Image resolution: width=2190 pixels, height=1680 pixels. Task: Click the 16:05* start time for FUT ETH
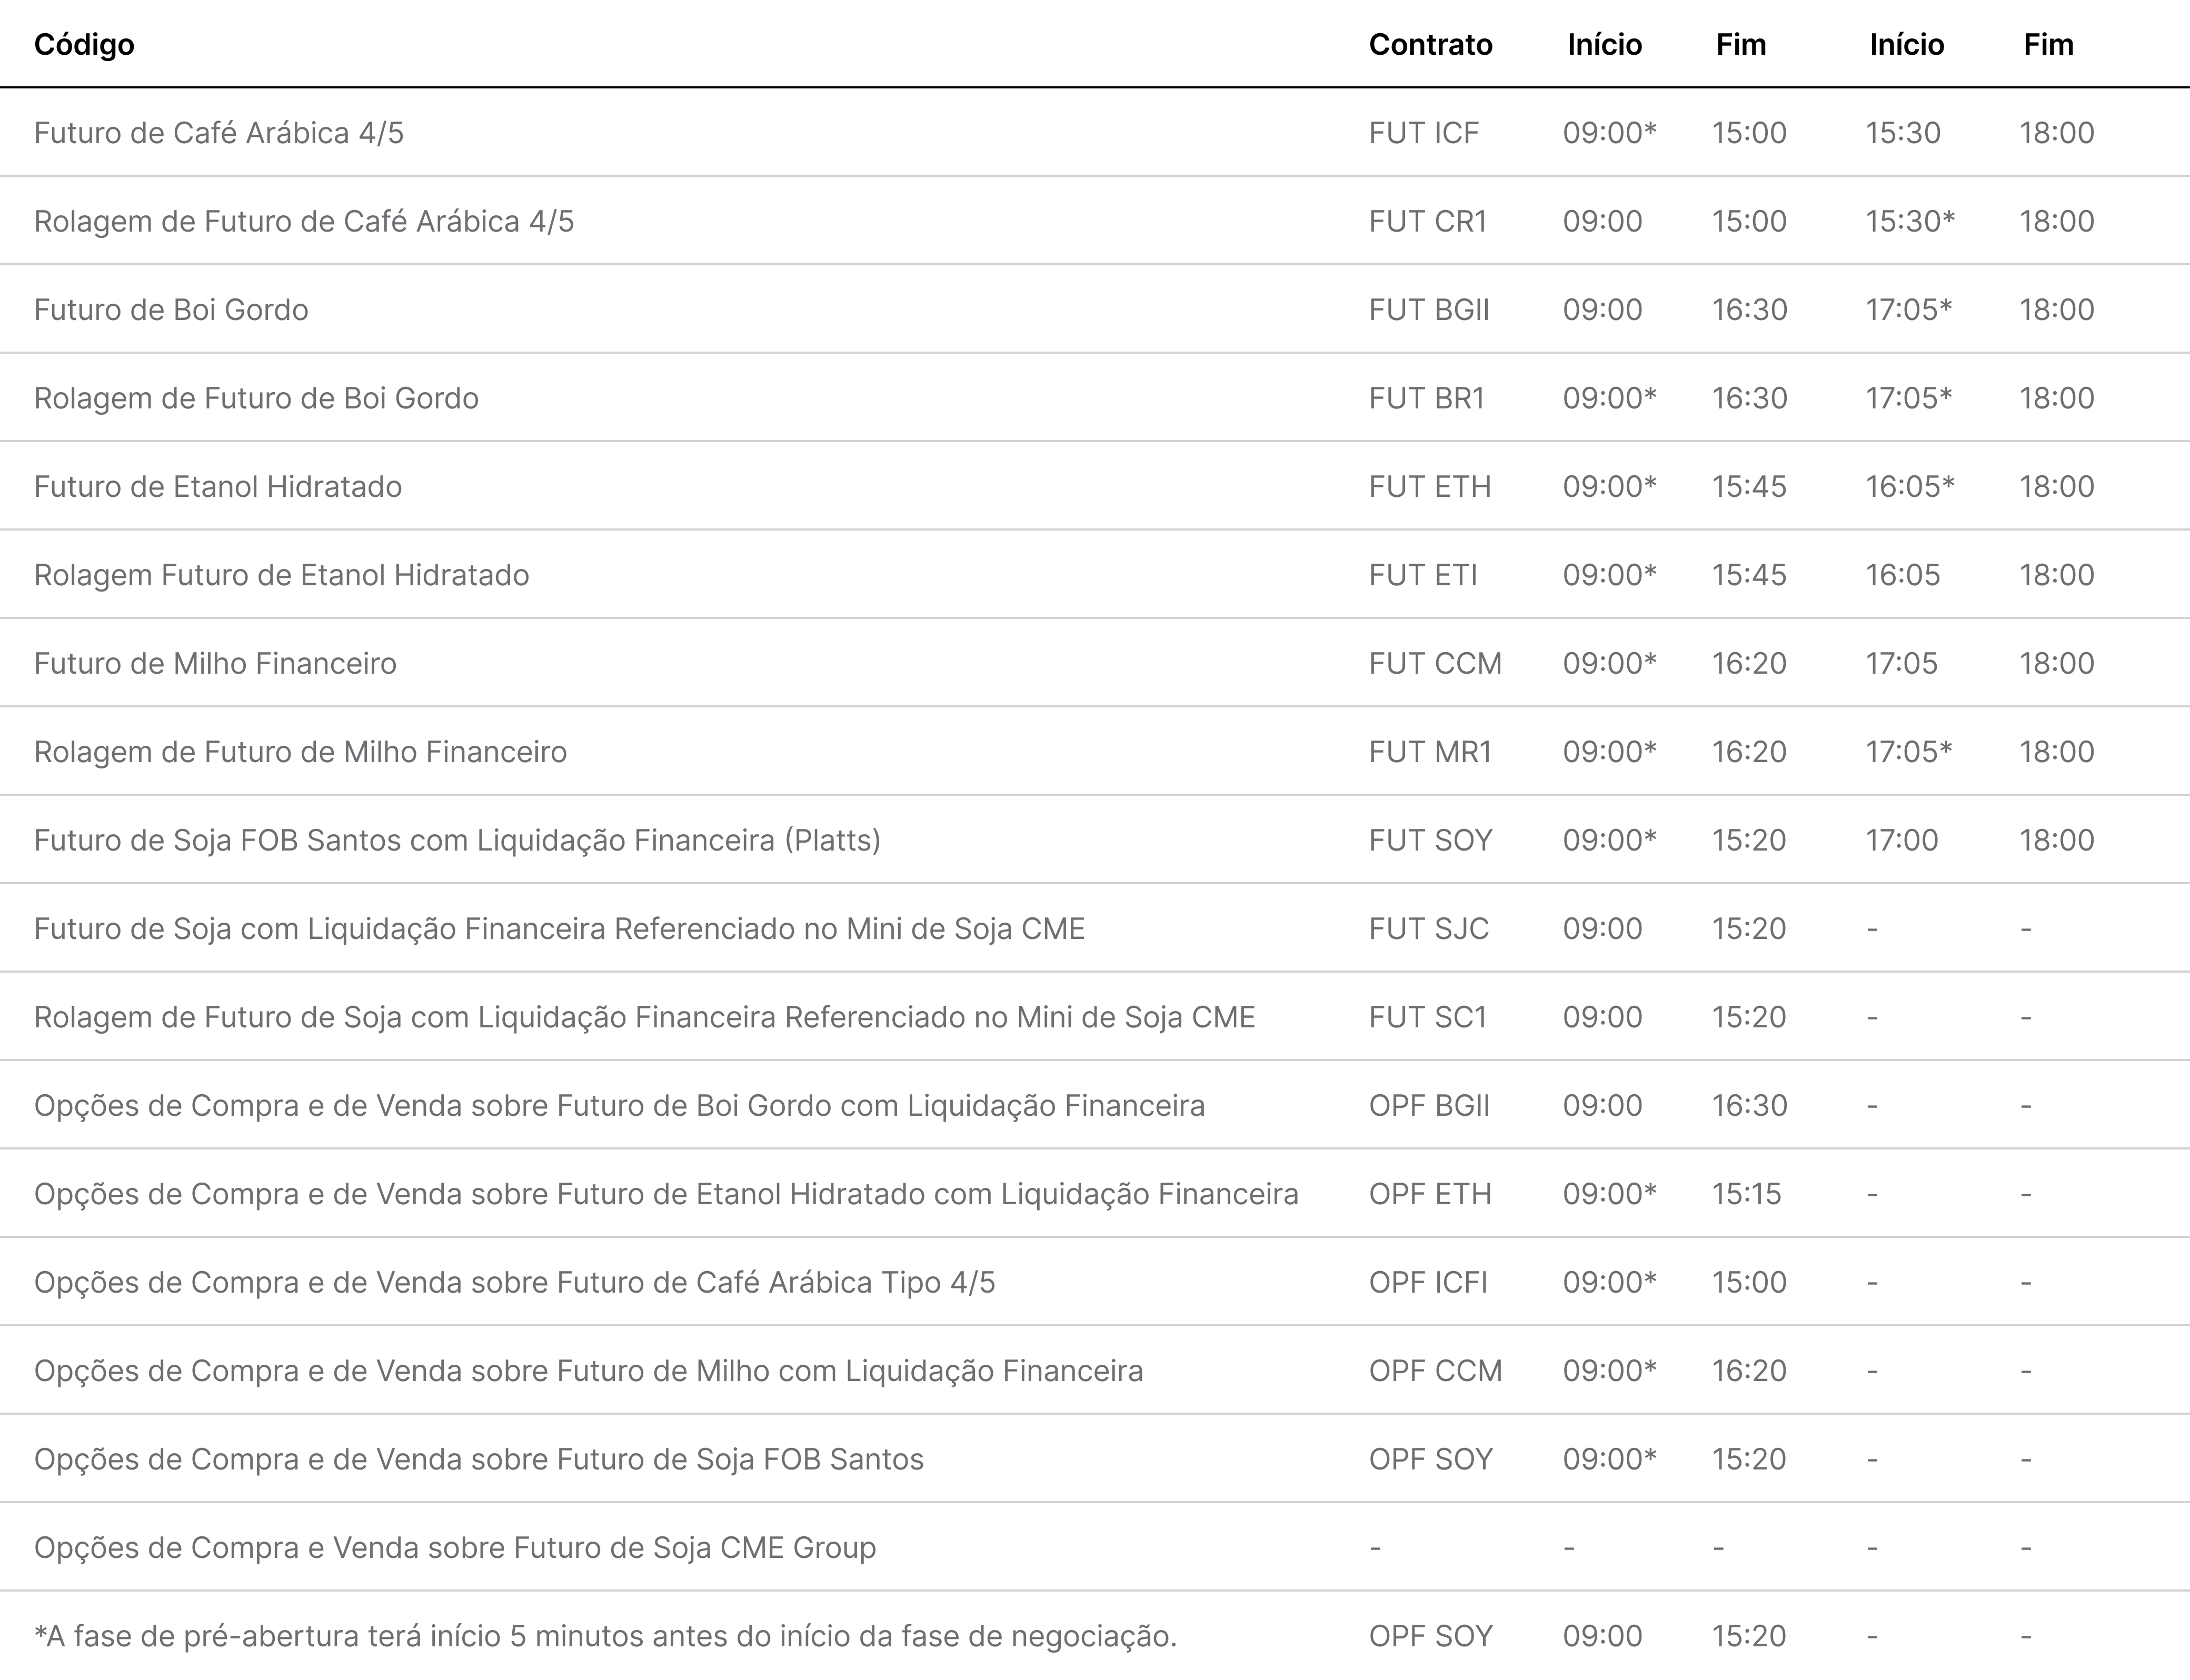coord(1910,486)
